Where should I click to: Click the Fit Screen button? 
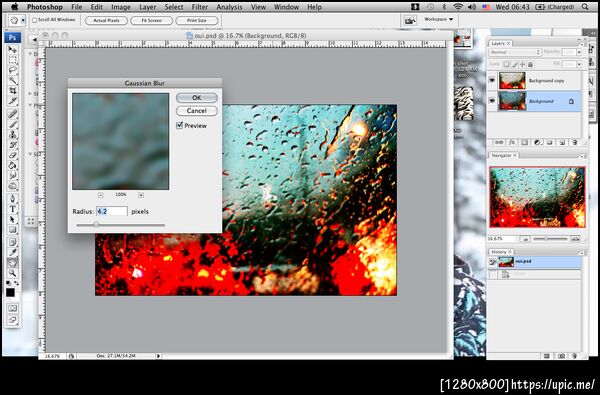152,20
